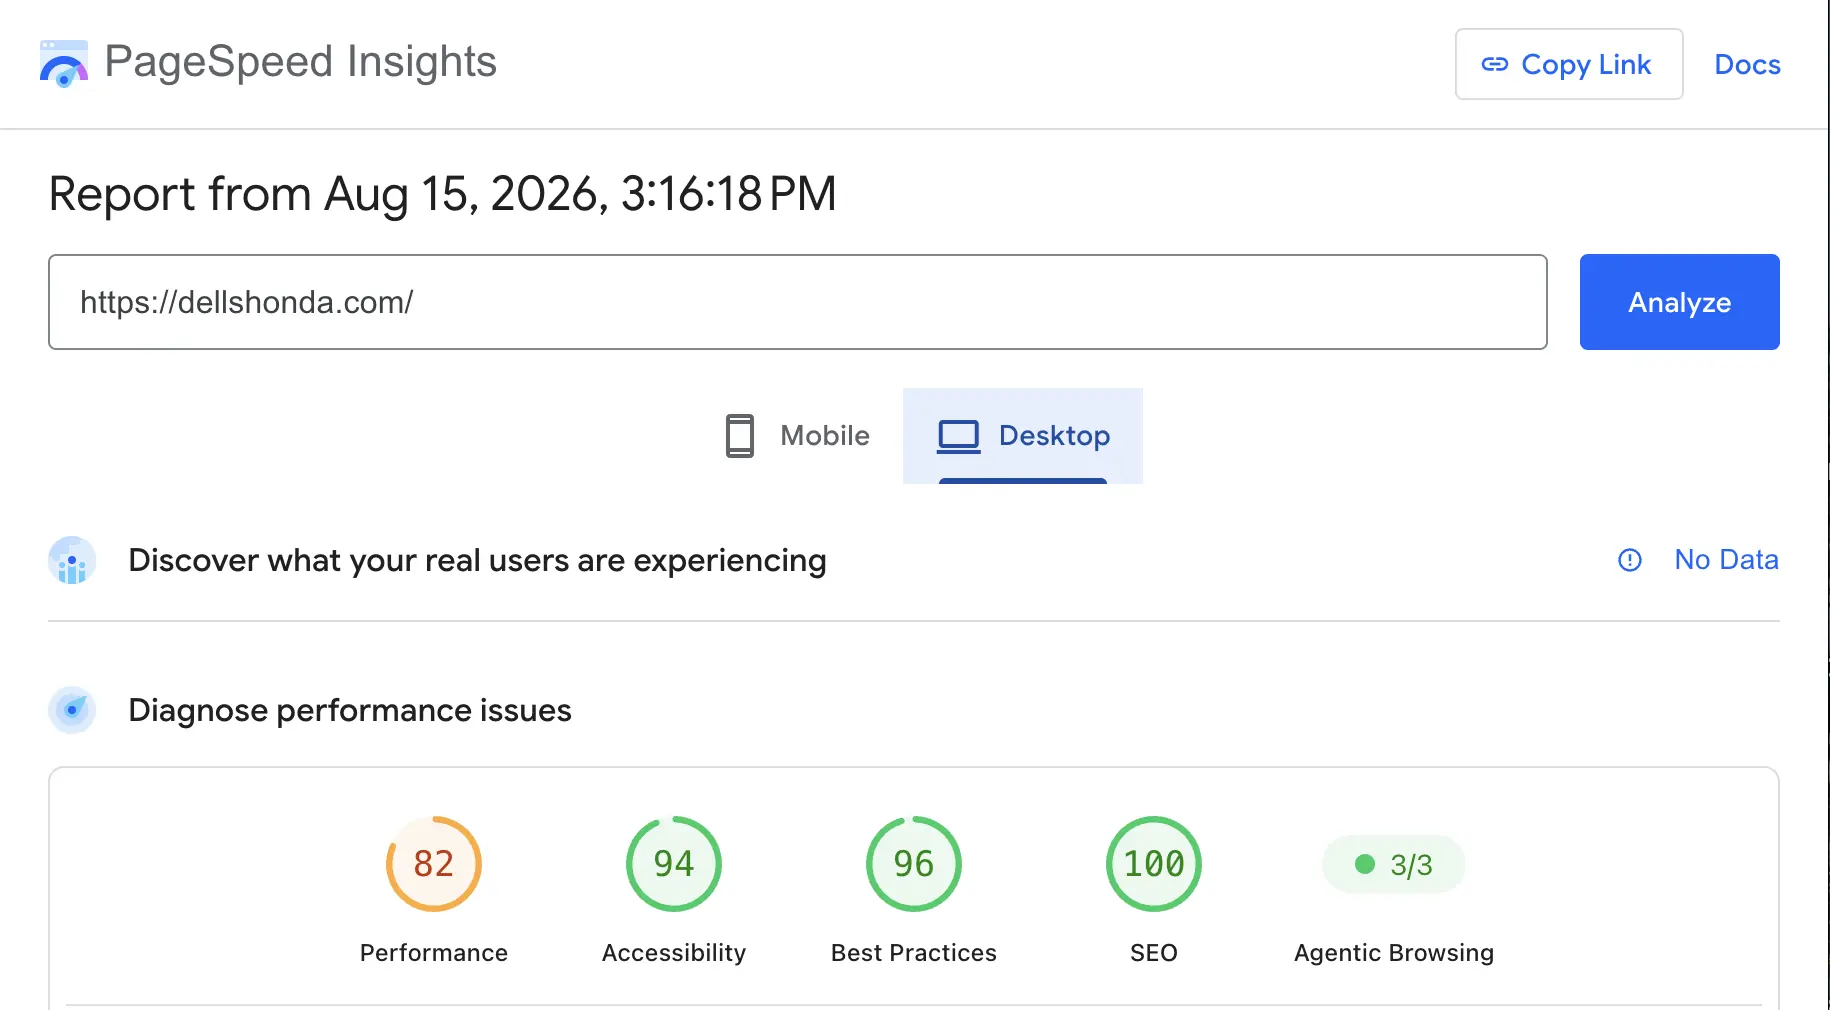Click the Best Practices label

point(914,953)
